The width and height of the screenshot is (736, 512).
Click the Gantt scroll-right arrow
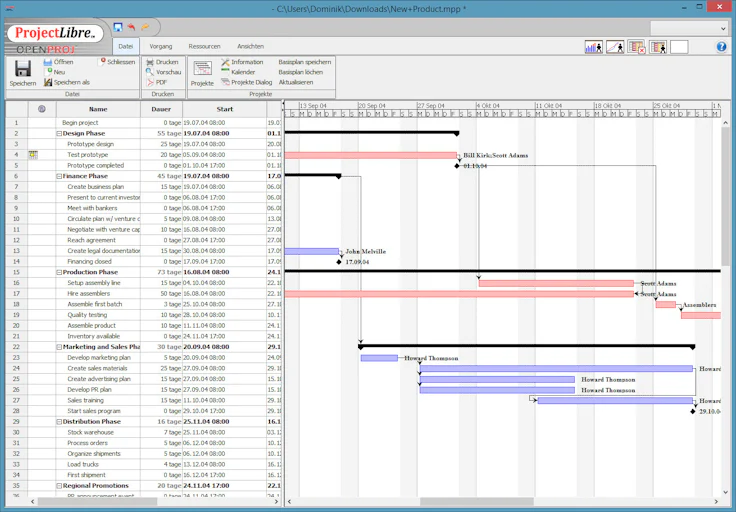[716, 502]
